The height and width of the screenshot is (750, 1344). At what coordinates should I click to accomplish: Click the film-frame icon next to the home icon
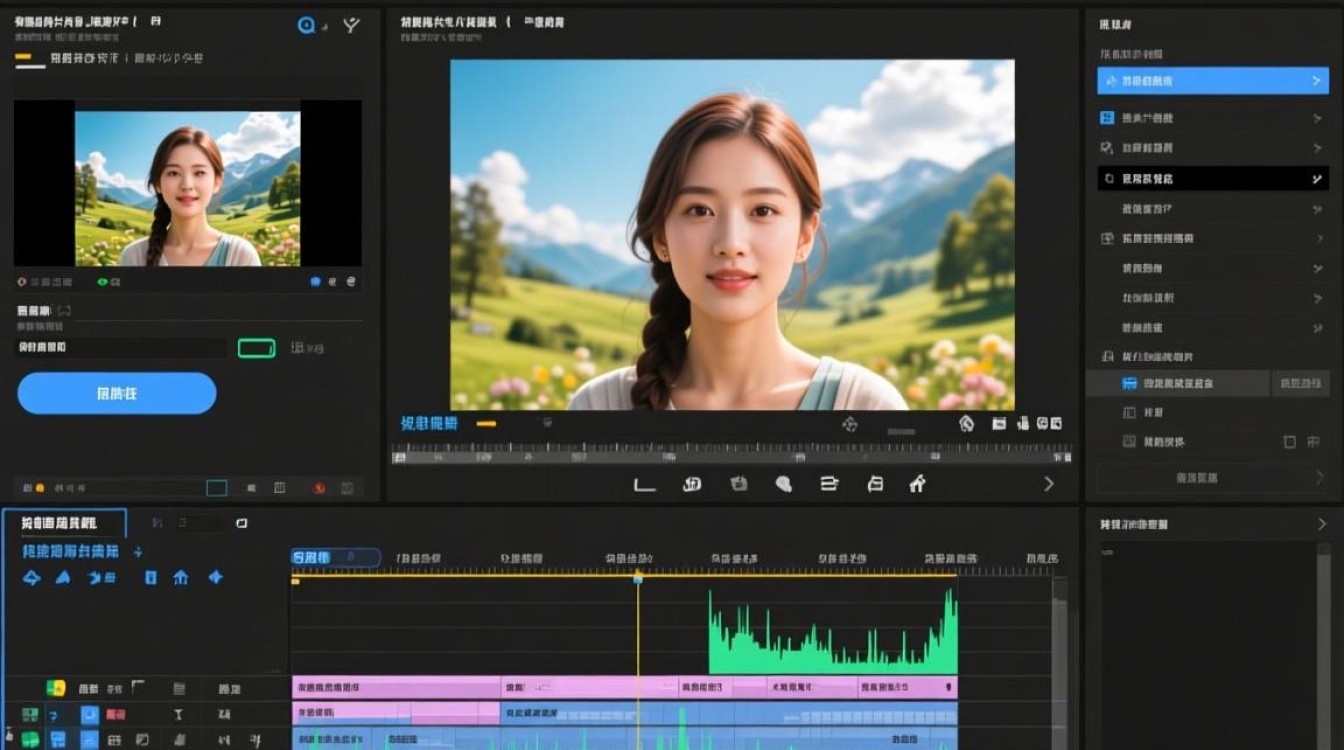click(998, 423)
